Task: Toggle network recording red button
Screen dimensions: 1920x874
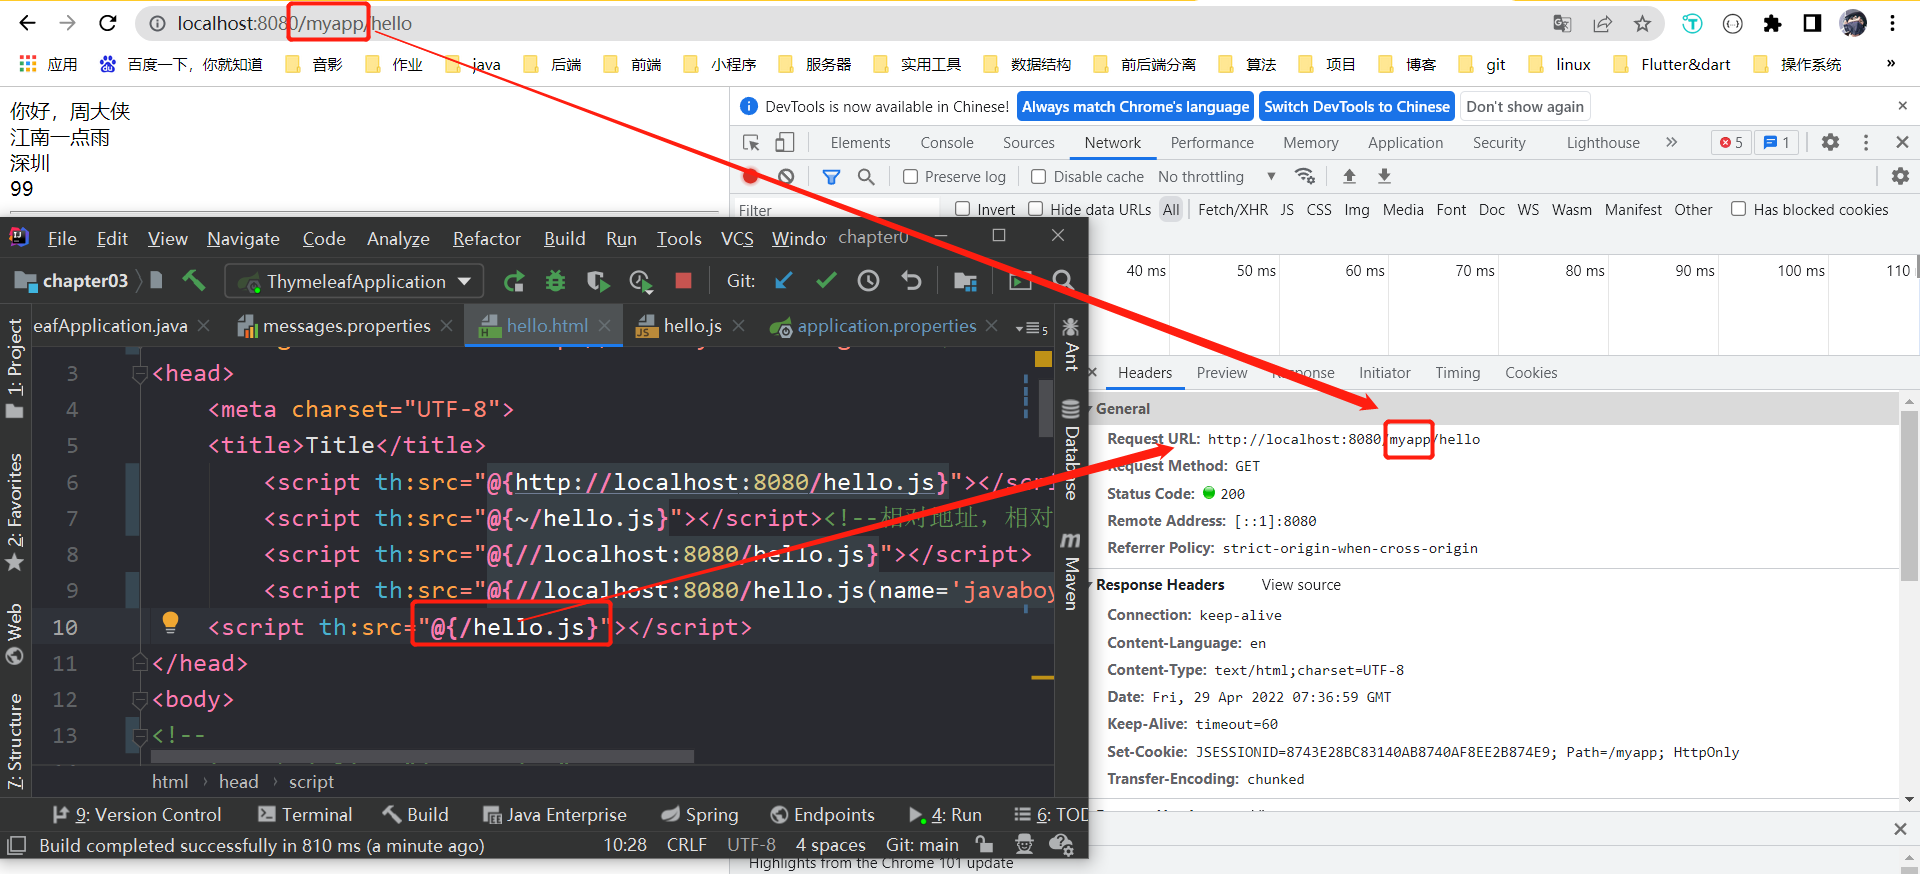Action: click(x=750, y=177)
